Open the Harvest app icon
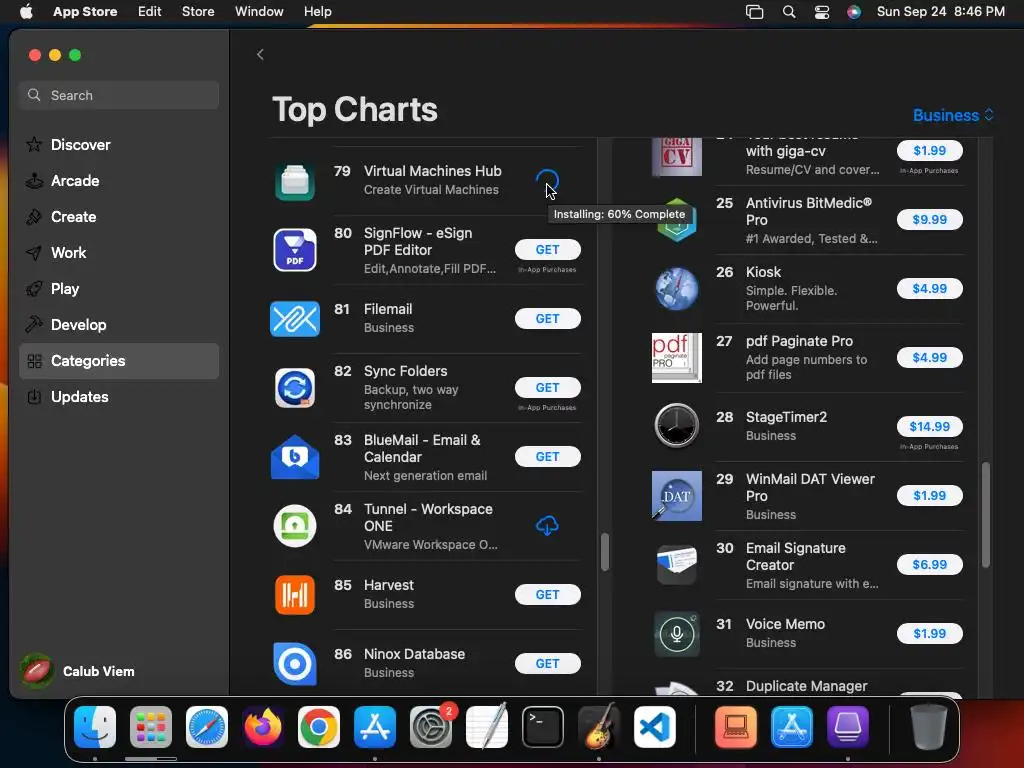The image size is (1024, 768). pyautogui.click(x=295, y=595)
